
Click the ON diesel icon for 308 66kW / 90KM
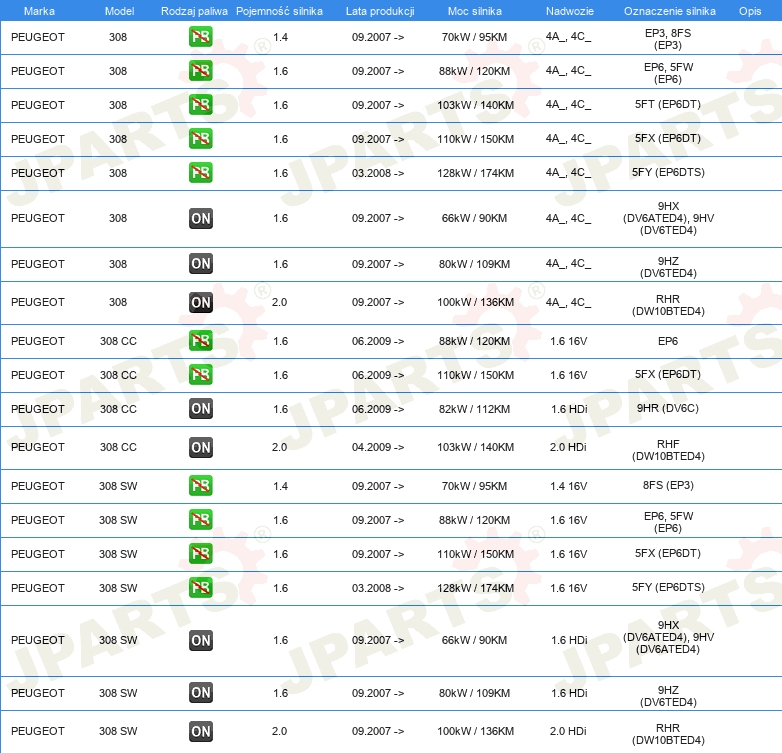[200, 218]
